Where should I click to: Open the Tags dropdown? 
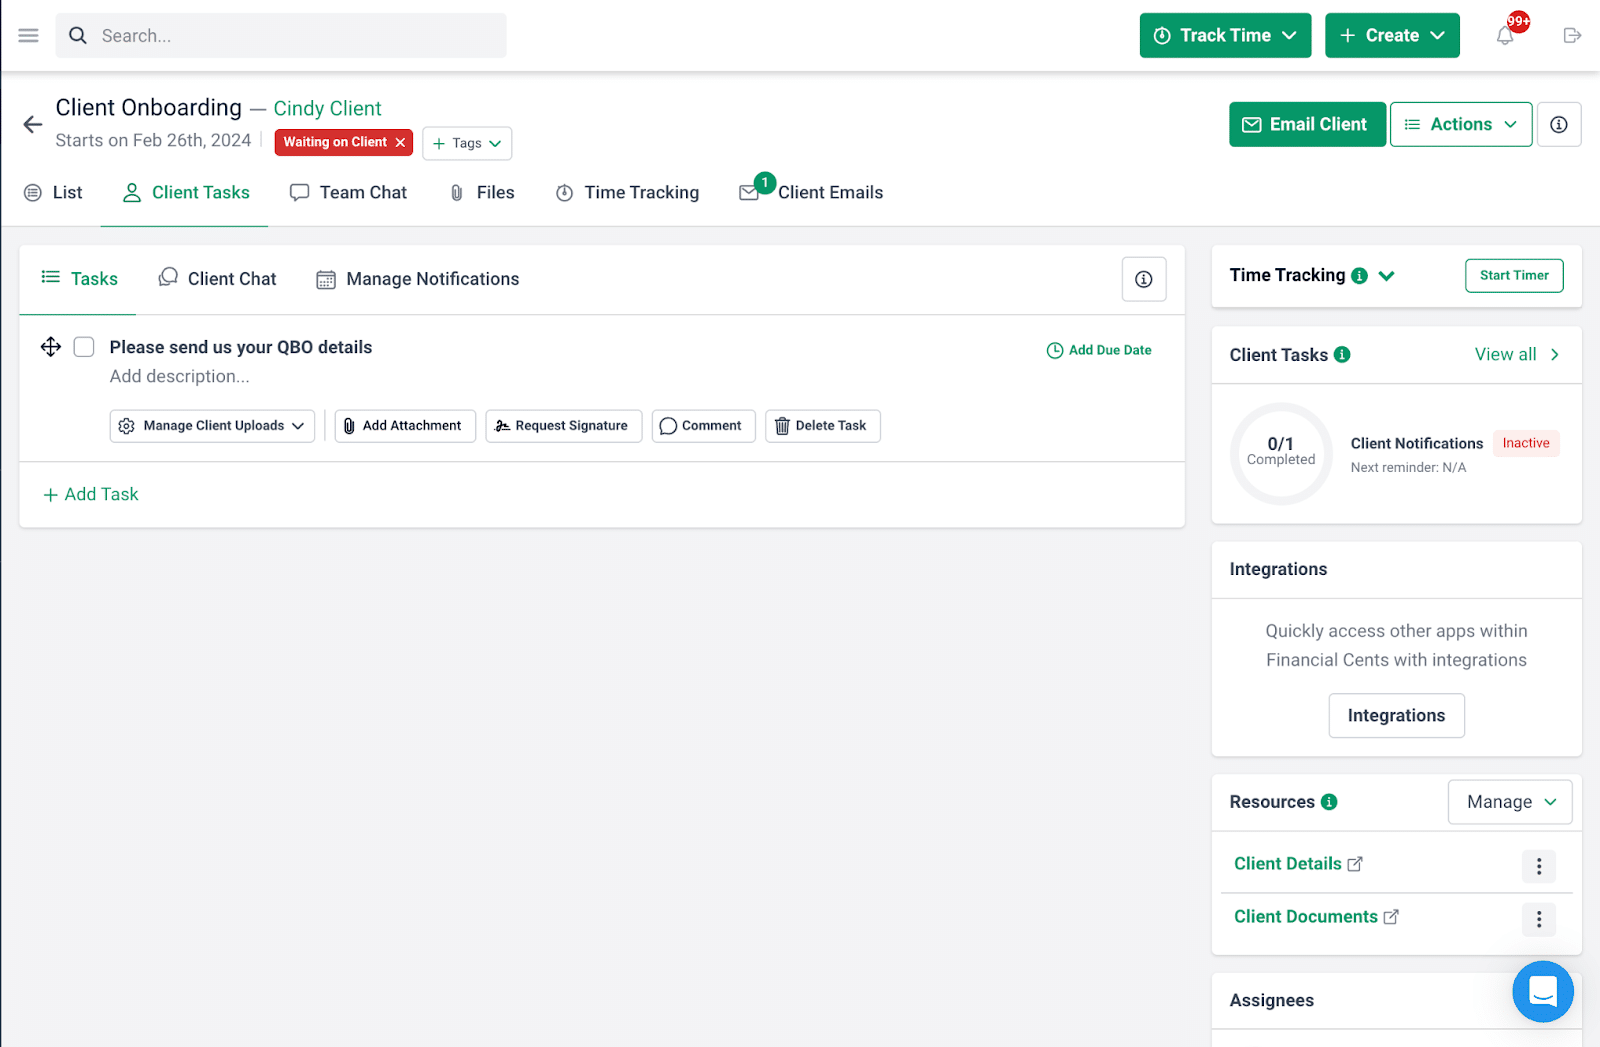[467, 143]
